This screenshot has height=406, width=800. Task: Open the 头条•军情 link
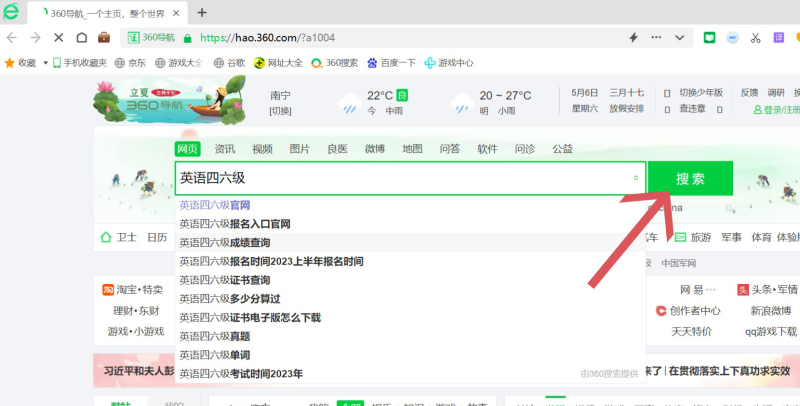pos(767,290)
